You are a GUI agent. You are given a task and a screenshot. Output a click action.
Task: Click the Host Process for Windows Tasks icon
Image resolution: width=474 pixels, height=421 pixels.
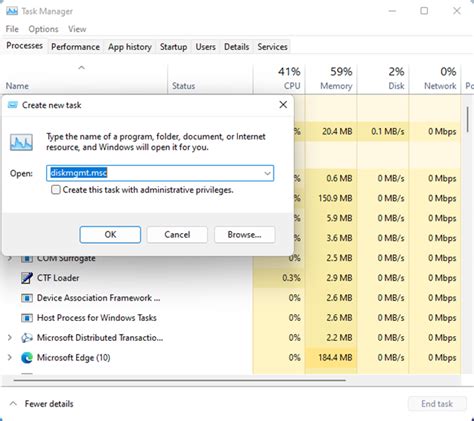(x=27, y=318)
